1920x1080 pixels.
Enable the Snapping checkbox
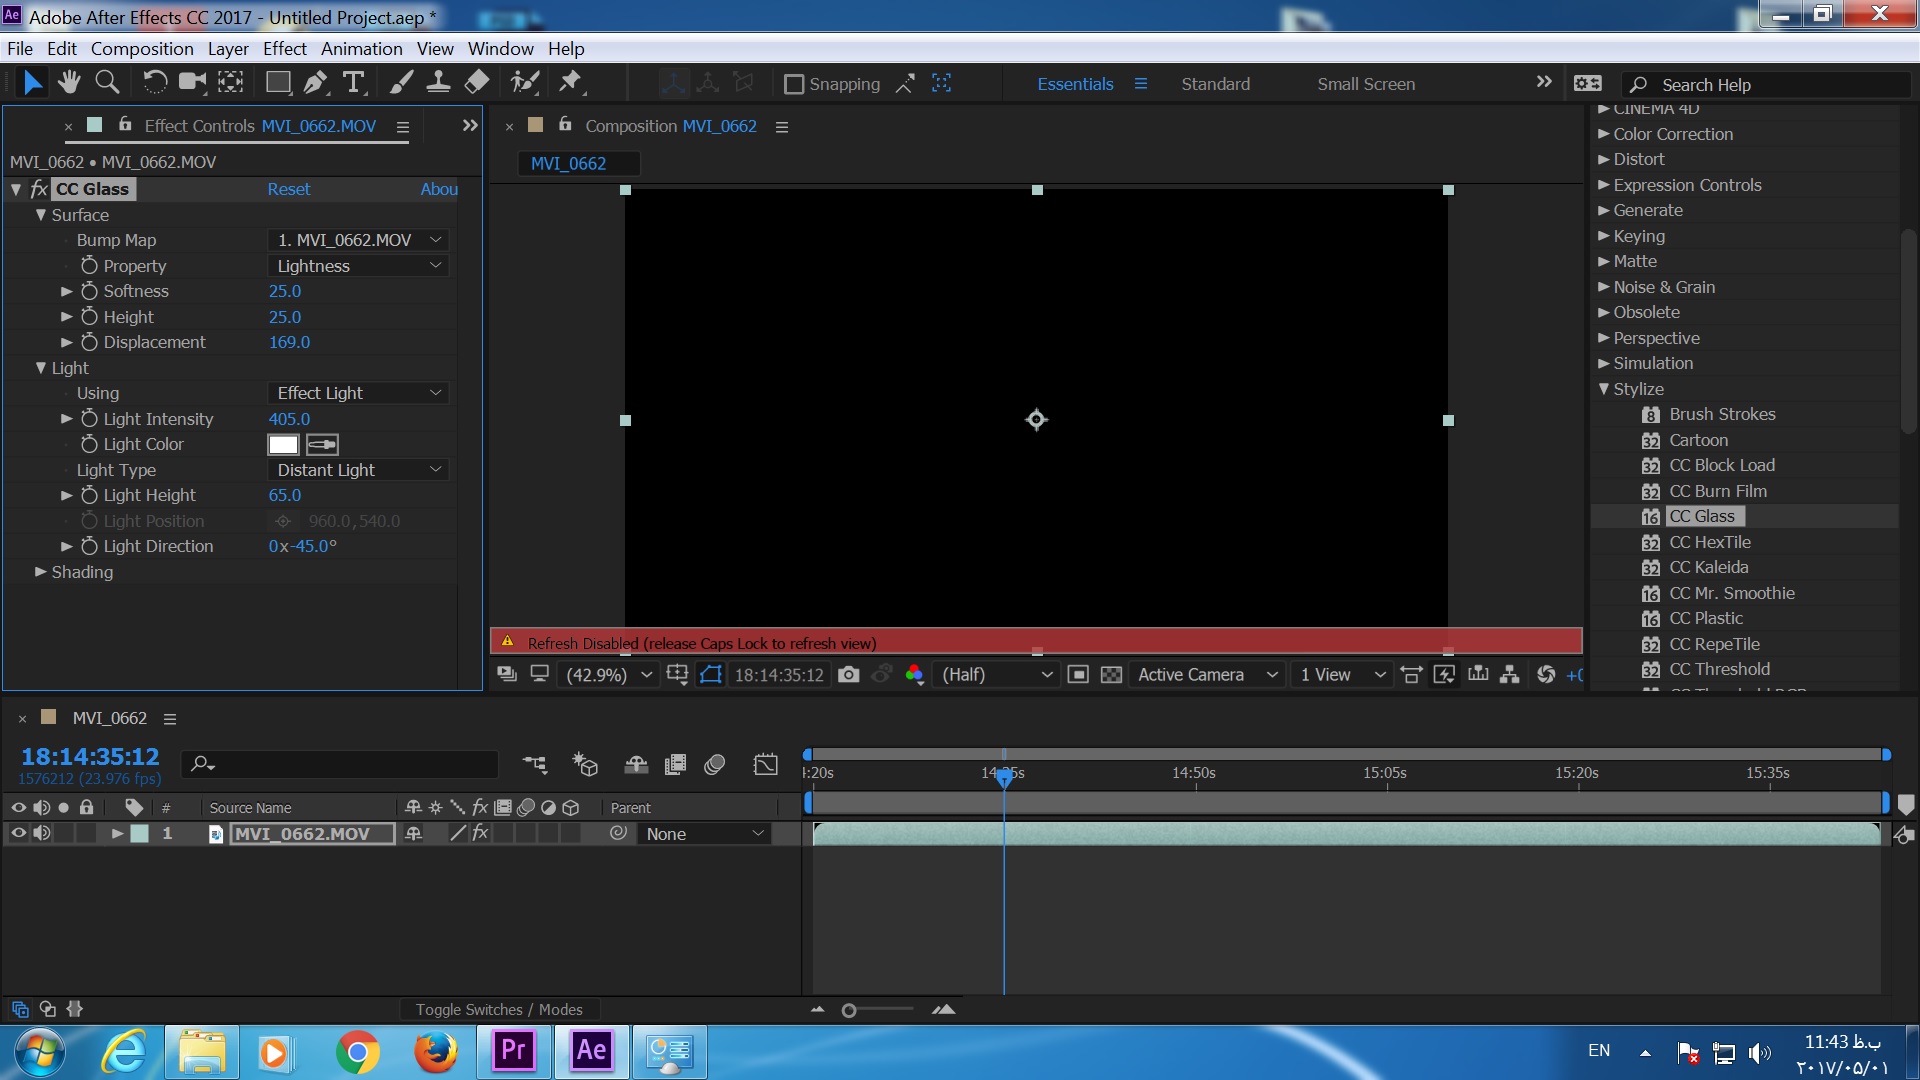click(x=794, y=84)
